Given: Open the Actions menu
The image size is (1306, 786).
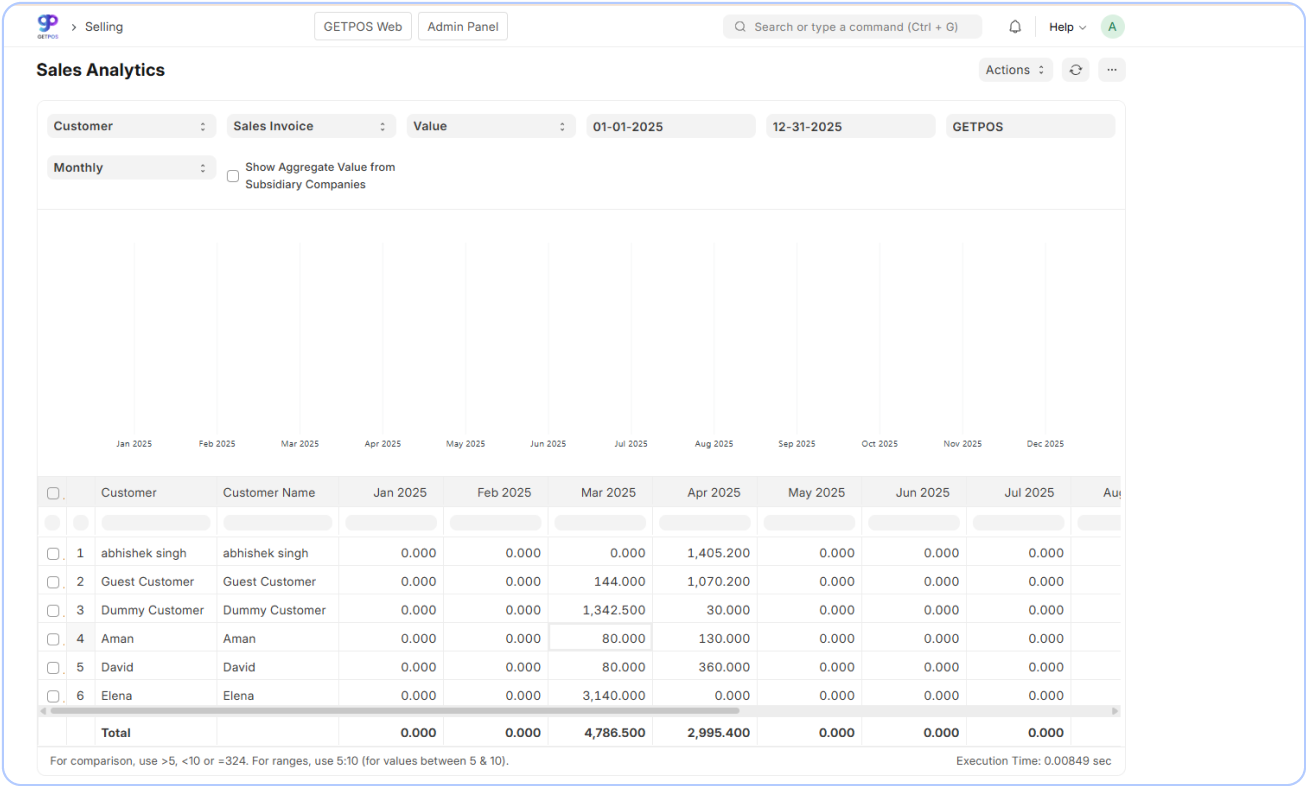Looking at the screenshot, I should (1015, 70).
